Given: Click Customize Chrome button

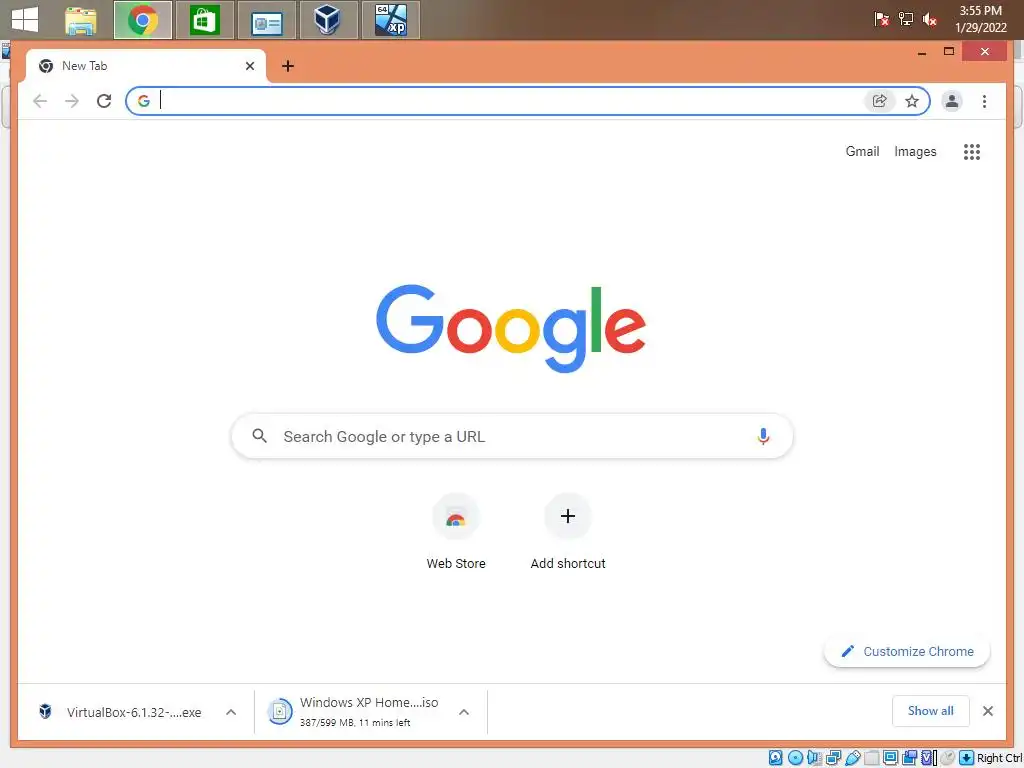Looking at the screenshot, I should point(907,652).
